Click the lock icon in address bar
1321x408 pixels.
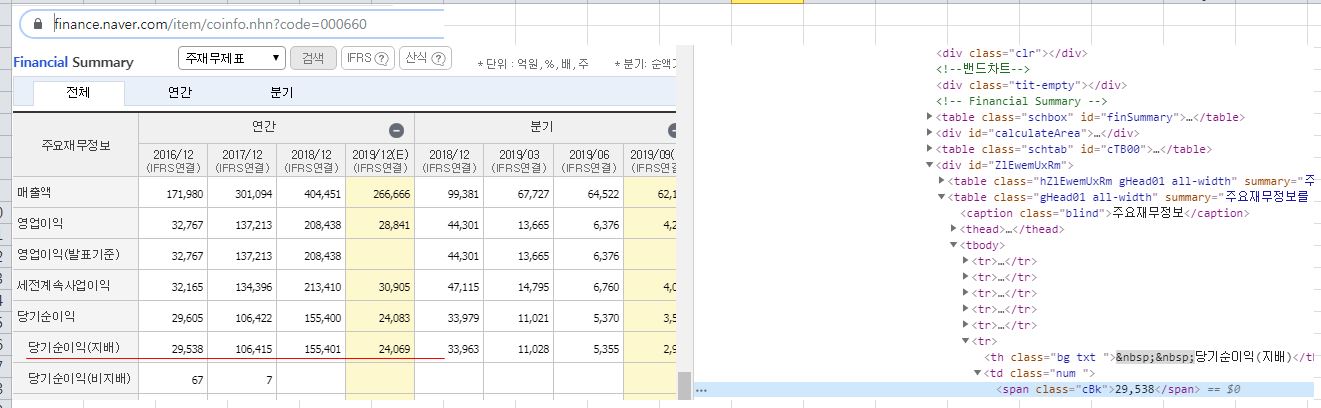point(39,24)
